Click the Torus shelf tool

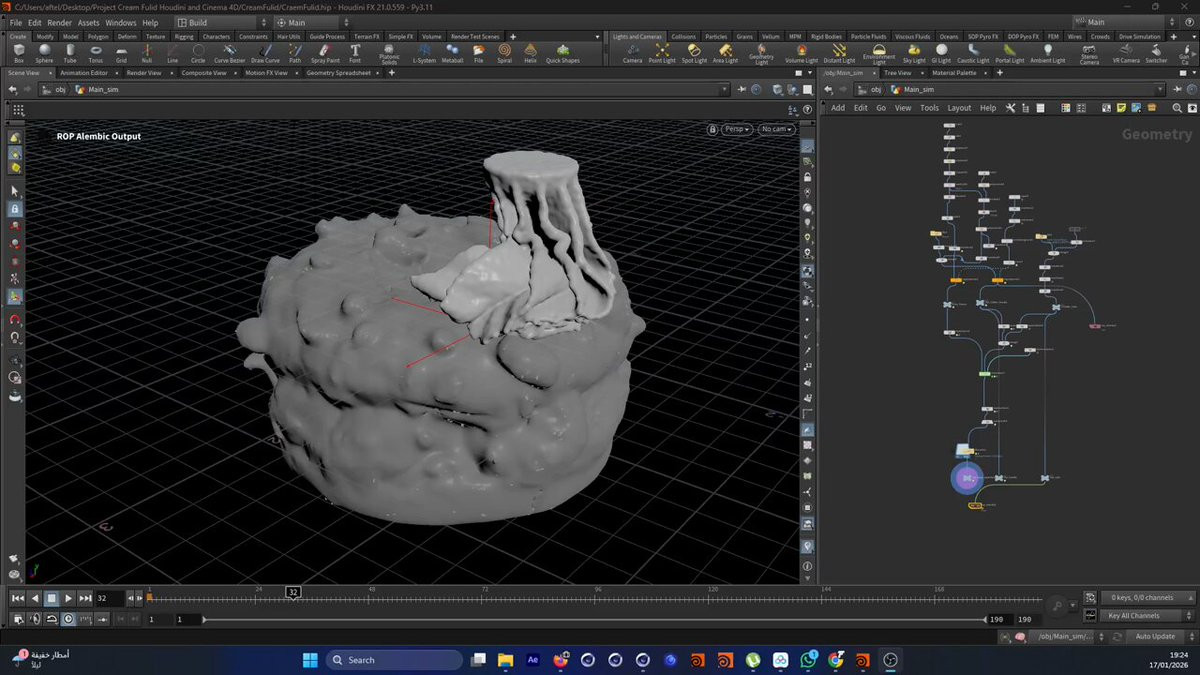[x=96, y=52]
